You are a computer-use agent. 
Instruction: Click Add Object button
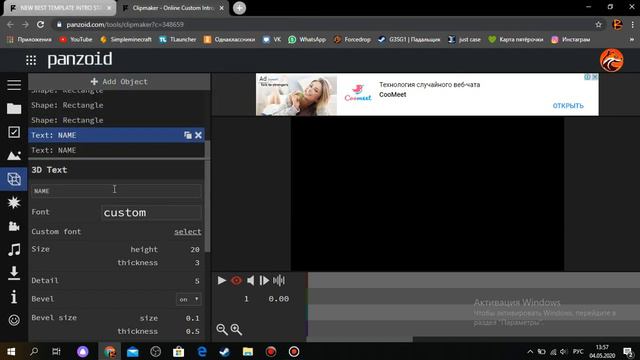(119, 82)
